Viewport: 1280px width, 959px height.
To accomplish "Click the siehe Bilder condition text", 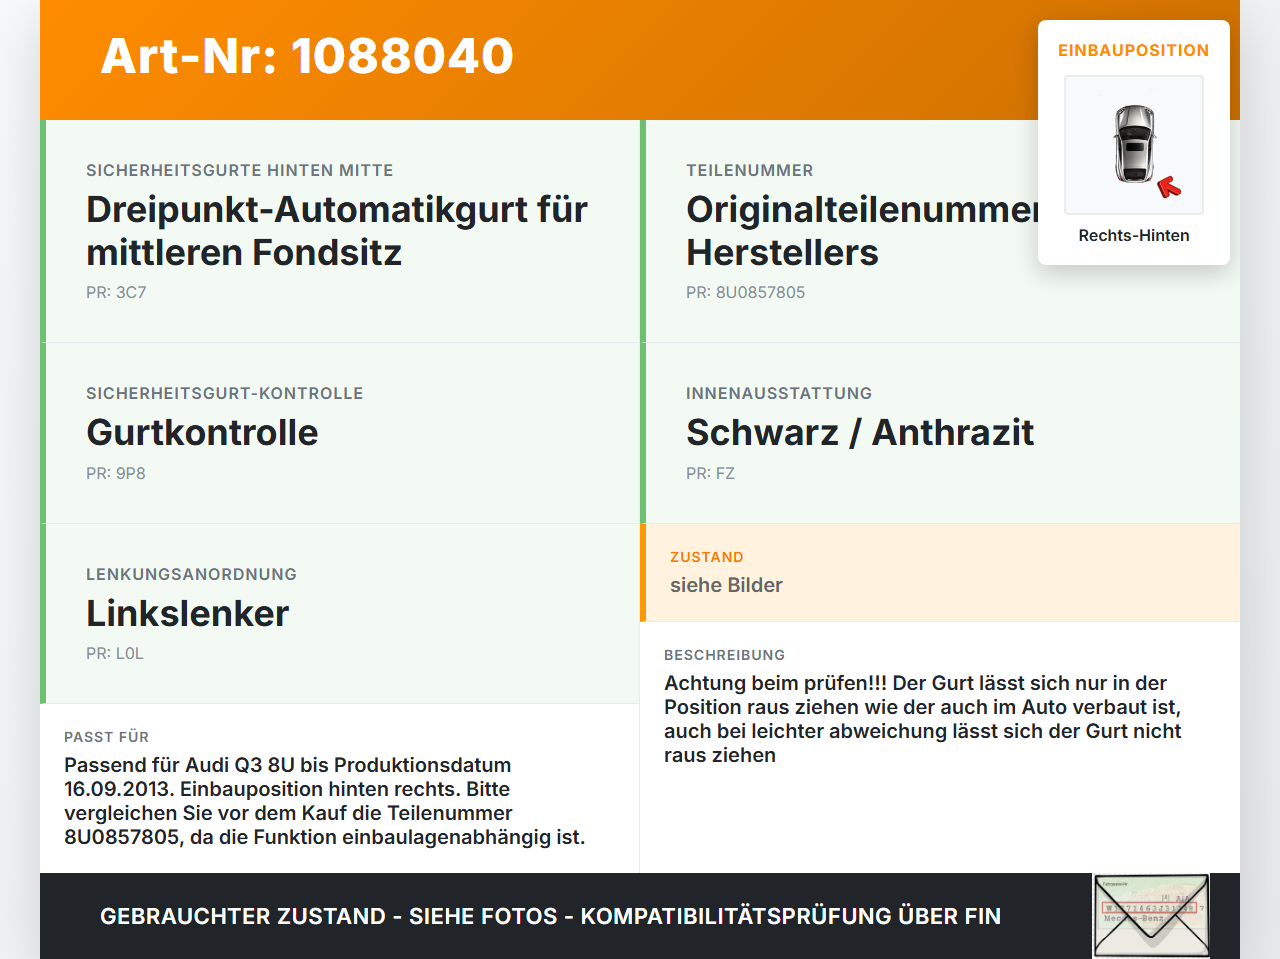I will point(726,586).
